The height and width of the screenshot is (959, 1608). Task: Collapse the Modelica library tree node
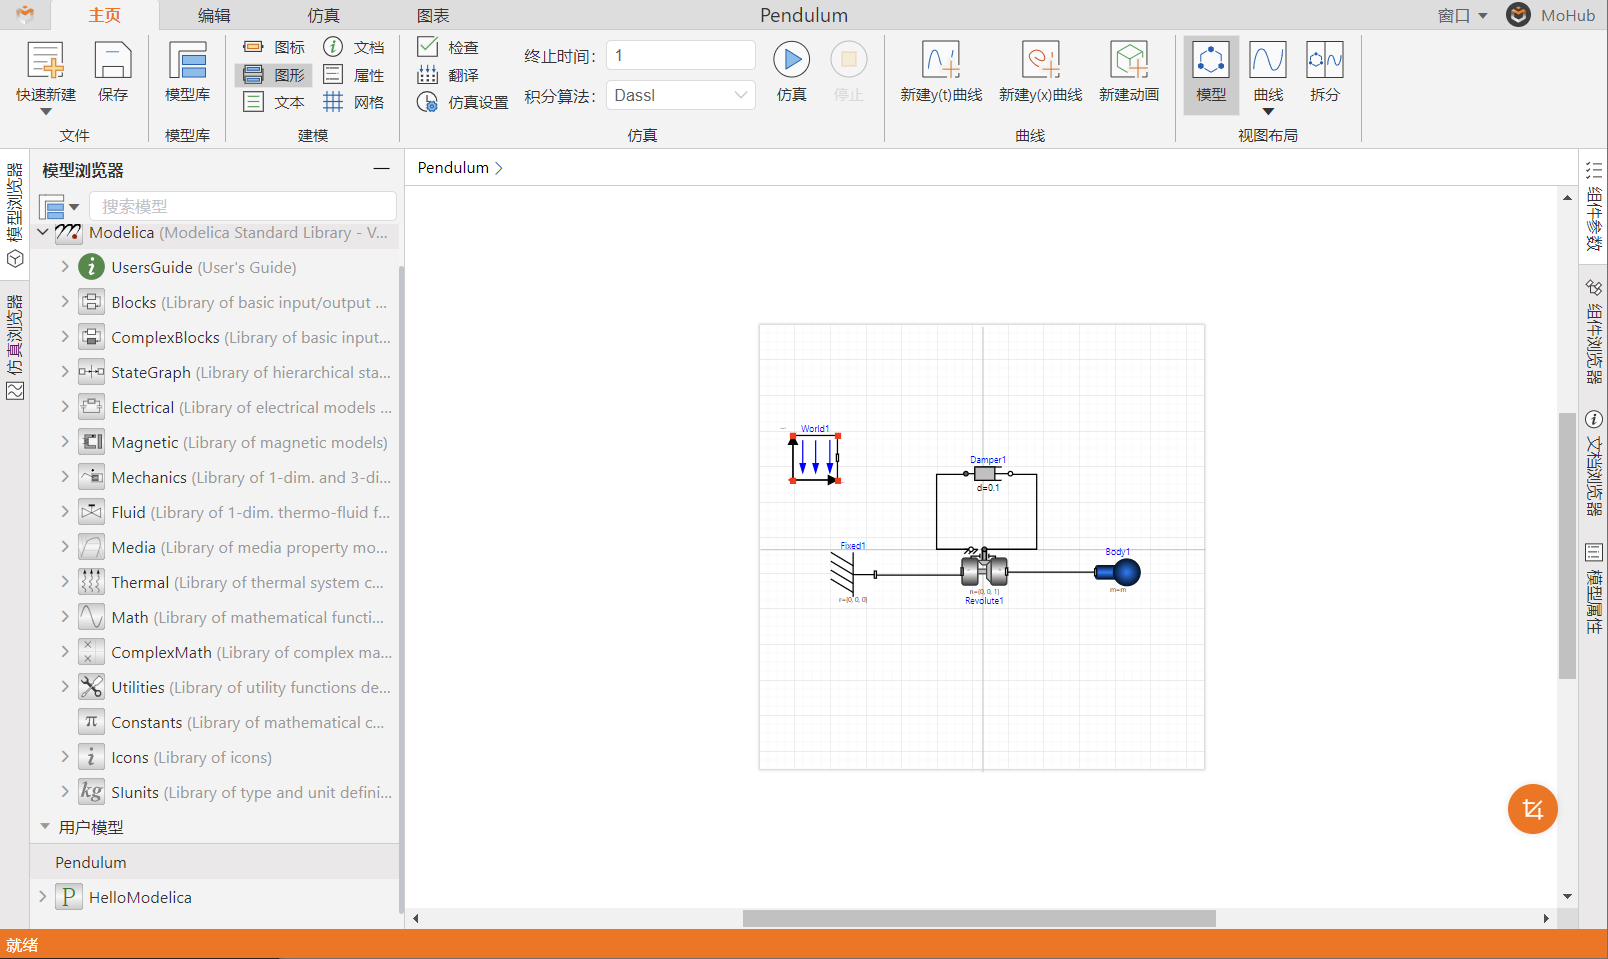(x=43, y=232)
